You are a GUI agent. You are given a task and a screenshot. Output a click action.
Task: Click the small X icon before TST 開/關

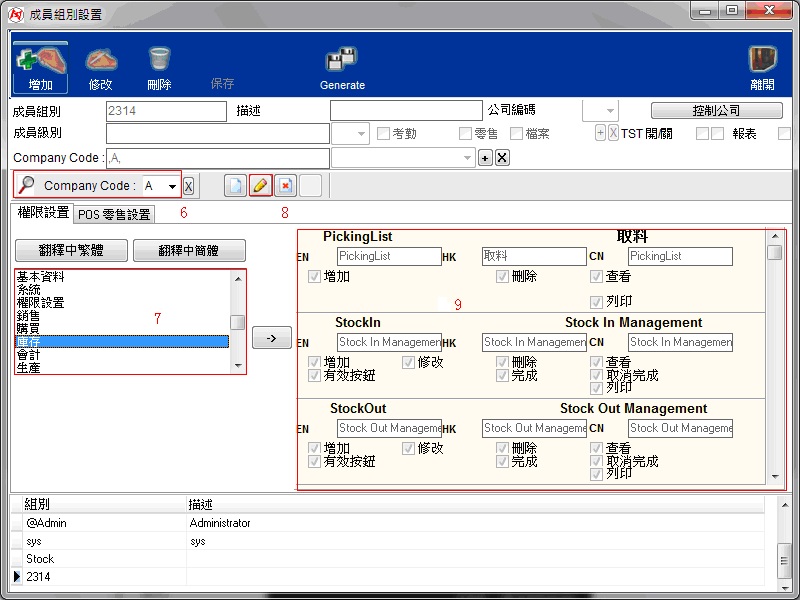click(613, 133)
